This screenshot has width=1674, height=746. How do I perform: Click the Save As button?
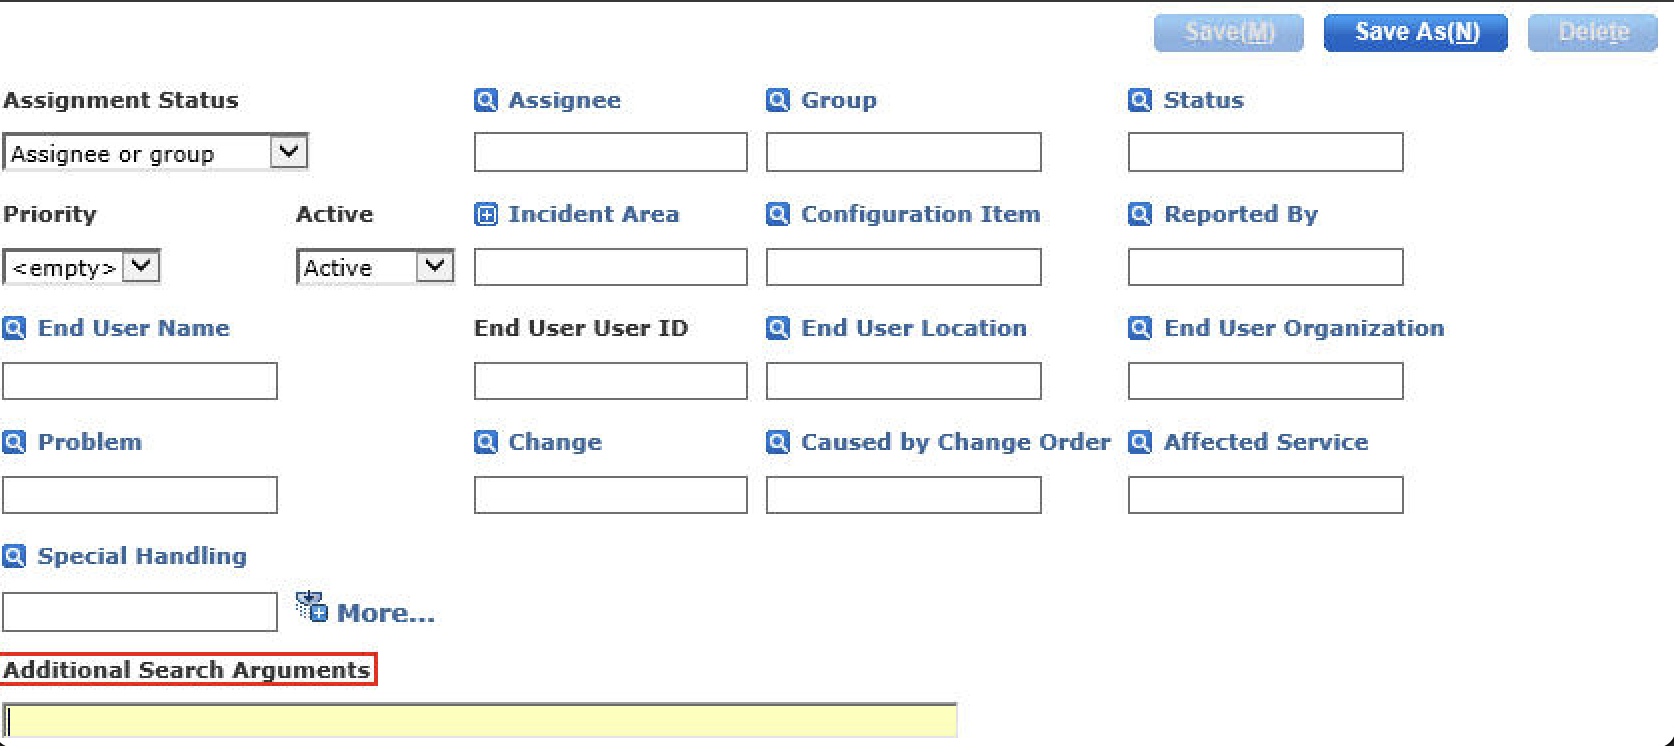(x=1415, y=32)
